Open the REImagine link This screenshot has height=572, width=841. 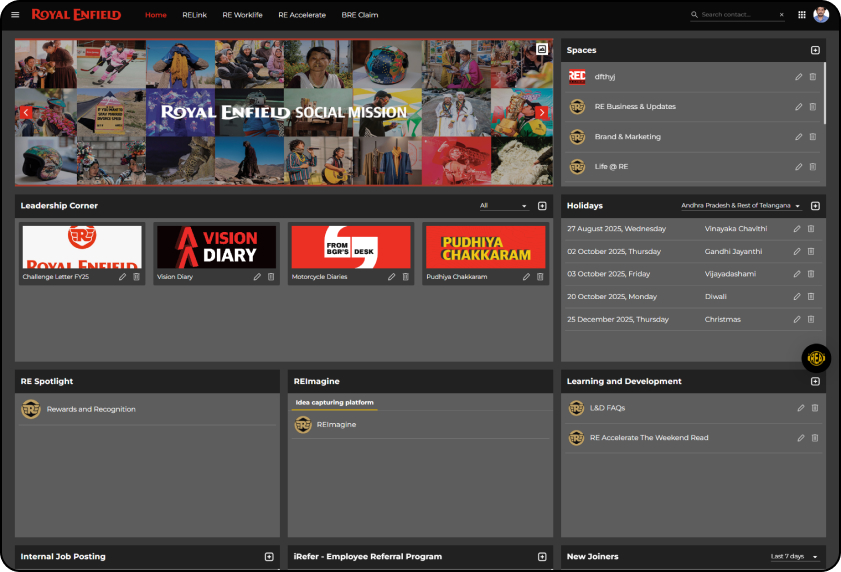(x=336, y=424)
